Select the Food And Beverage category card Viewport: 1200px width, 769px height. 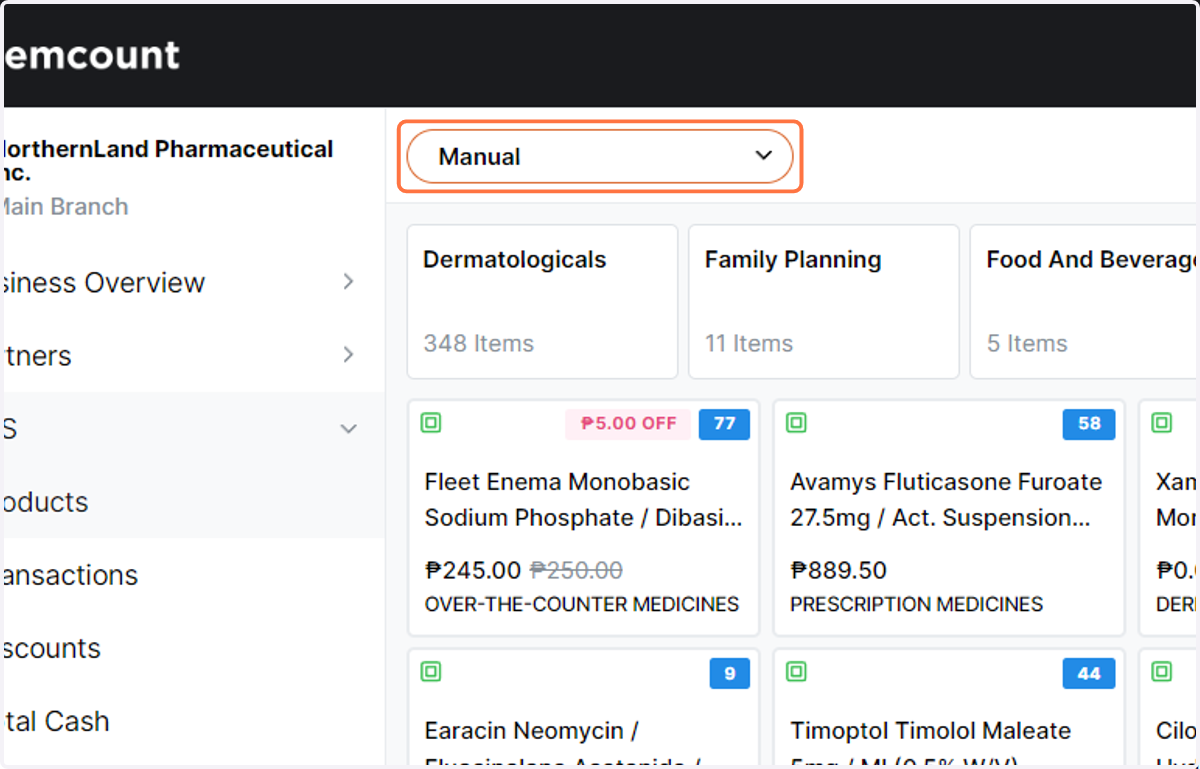(x=1085, y=301)
